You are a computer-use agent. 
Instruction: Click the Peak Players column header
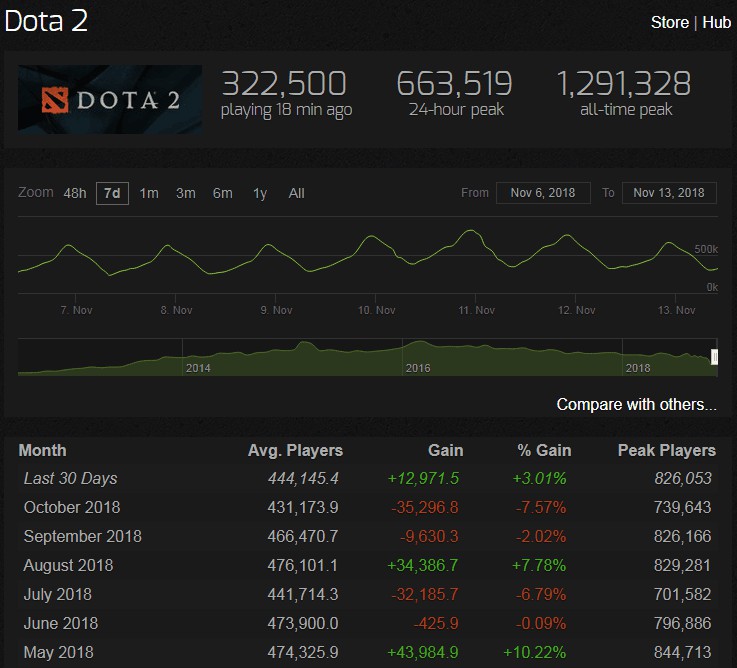click(x=666, y=450)
